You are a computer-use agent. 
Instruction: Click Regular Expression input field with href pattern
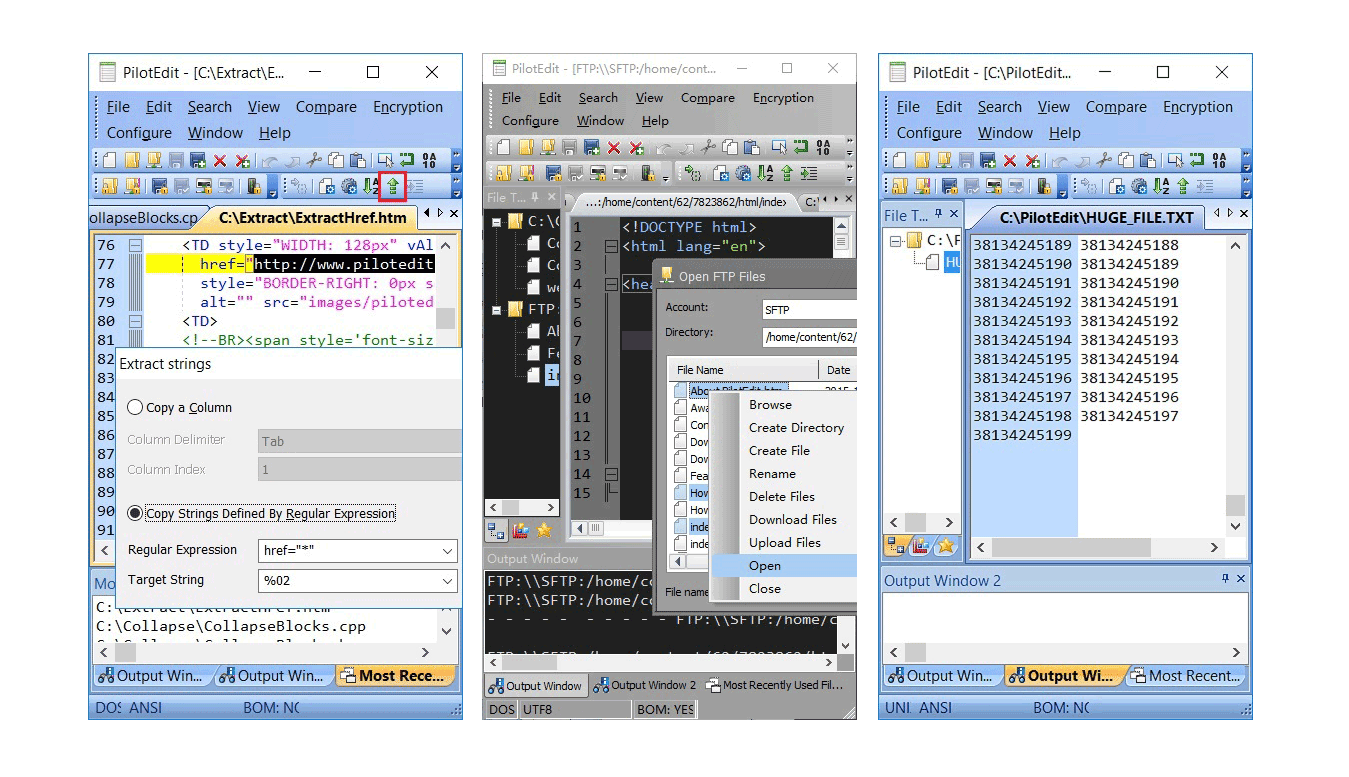pyautogui.click(x=347, y=550)
